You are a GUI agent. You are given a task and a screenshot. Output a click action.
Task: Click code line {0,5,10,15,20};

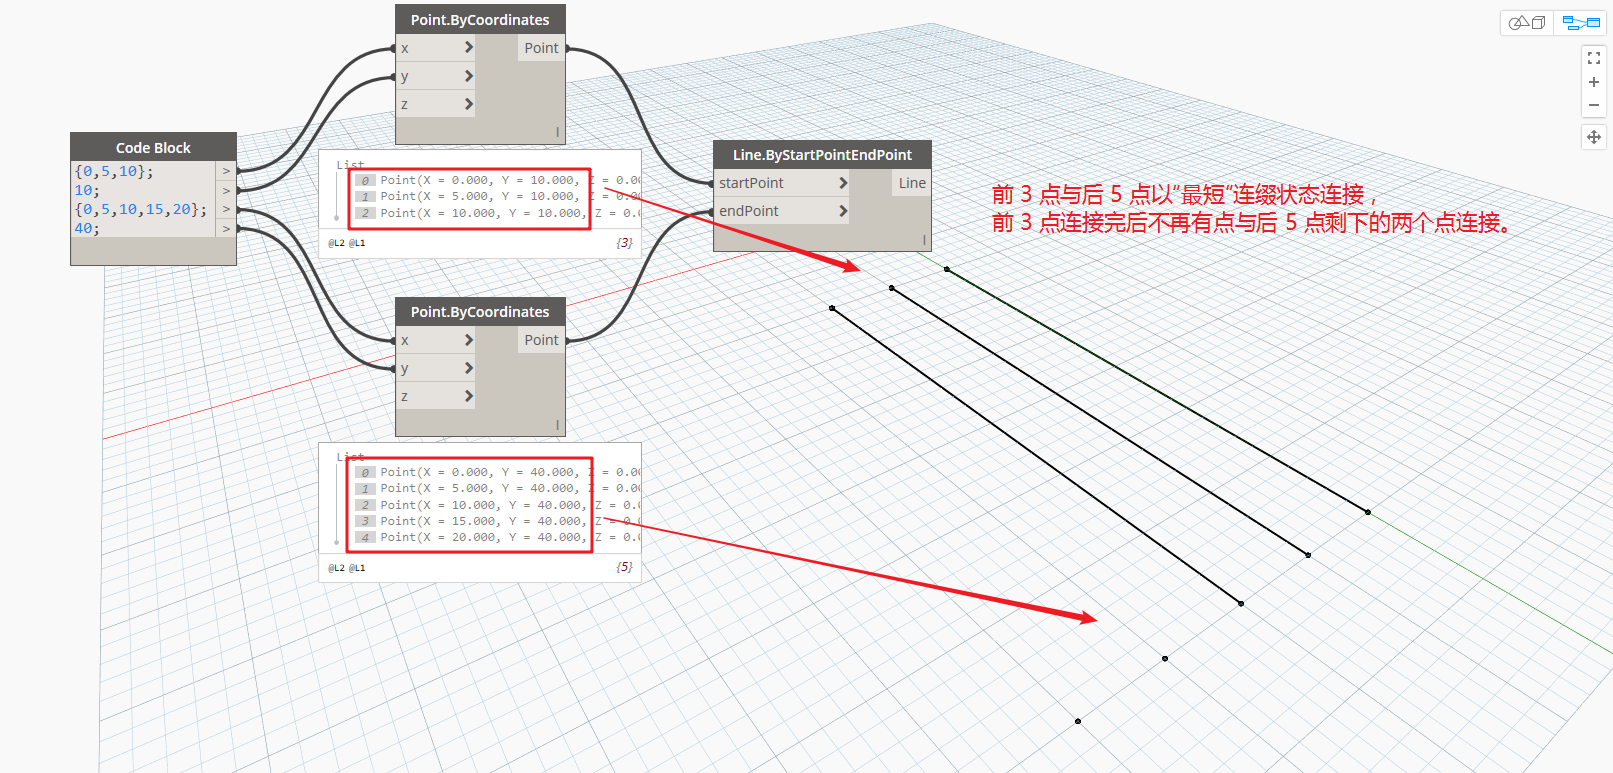click(x=141, y=209)
